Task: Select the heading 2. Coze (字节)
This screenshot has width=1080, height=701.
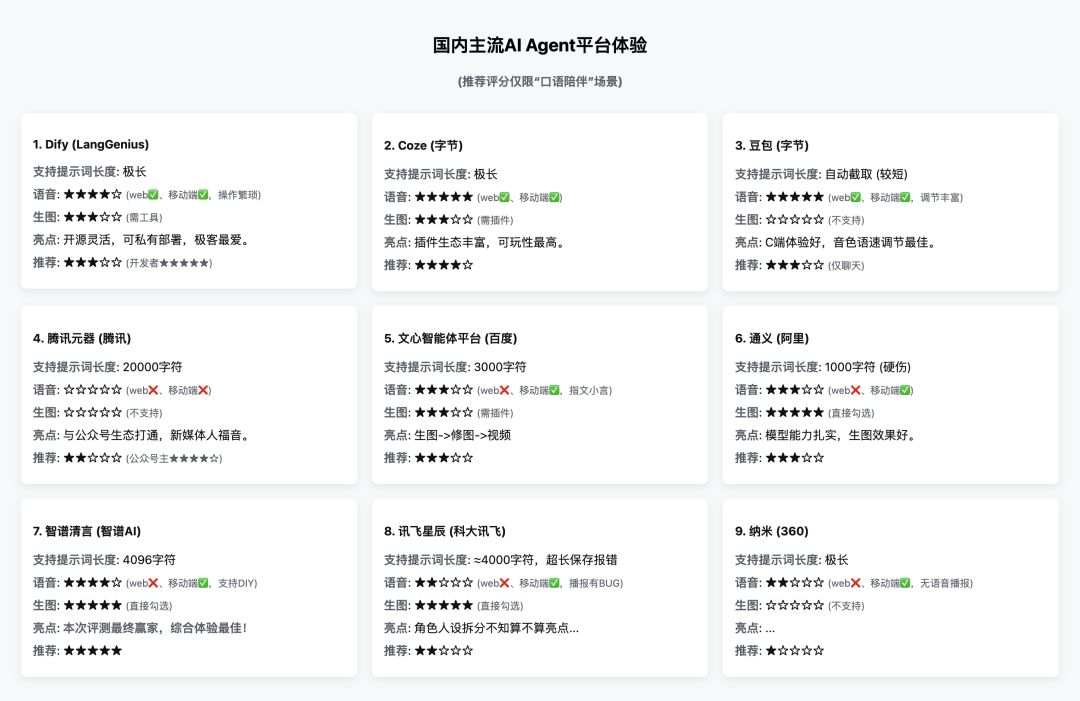Action: tap(424, 145)
